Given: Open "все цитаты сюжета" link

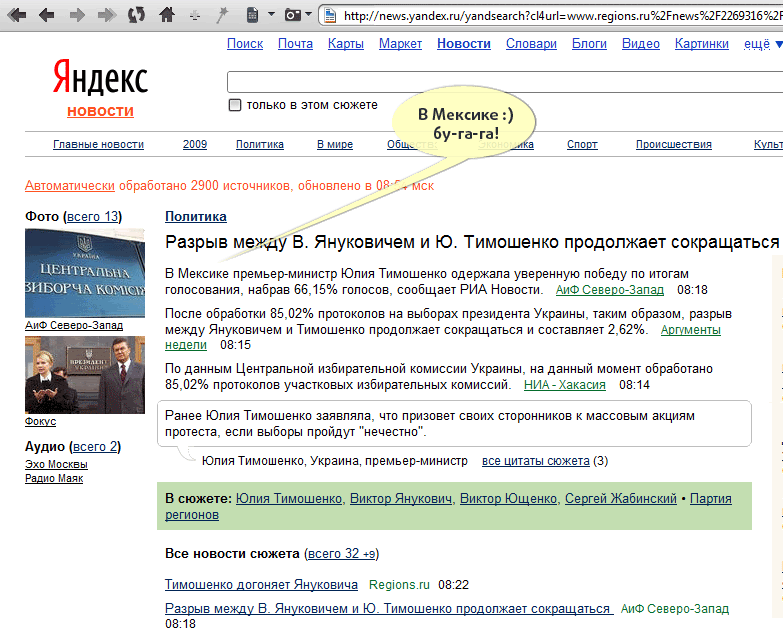Looking at the screenshot, I should 536,461.
